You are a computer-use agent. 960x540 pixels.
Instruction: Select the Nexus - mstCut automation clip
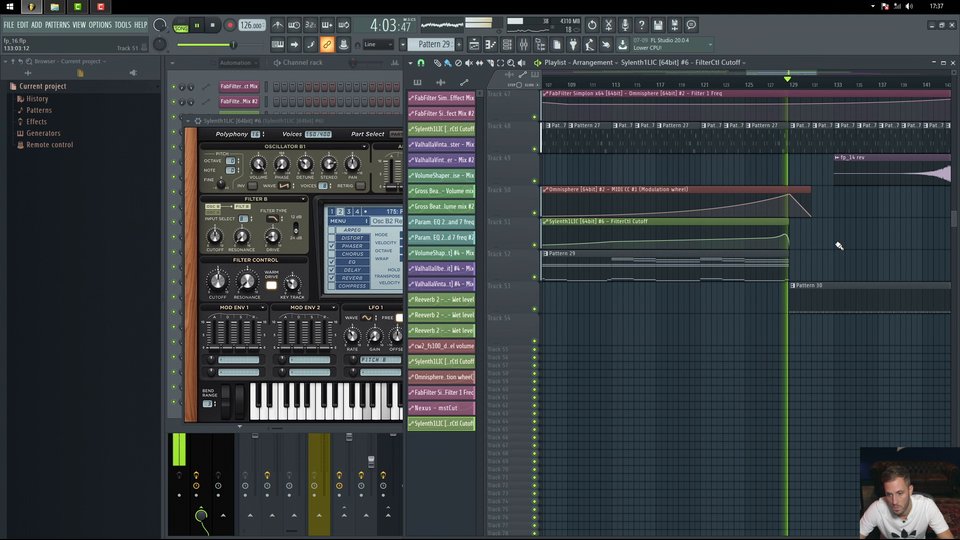coord(441,408)
